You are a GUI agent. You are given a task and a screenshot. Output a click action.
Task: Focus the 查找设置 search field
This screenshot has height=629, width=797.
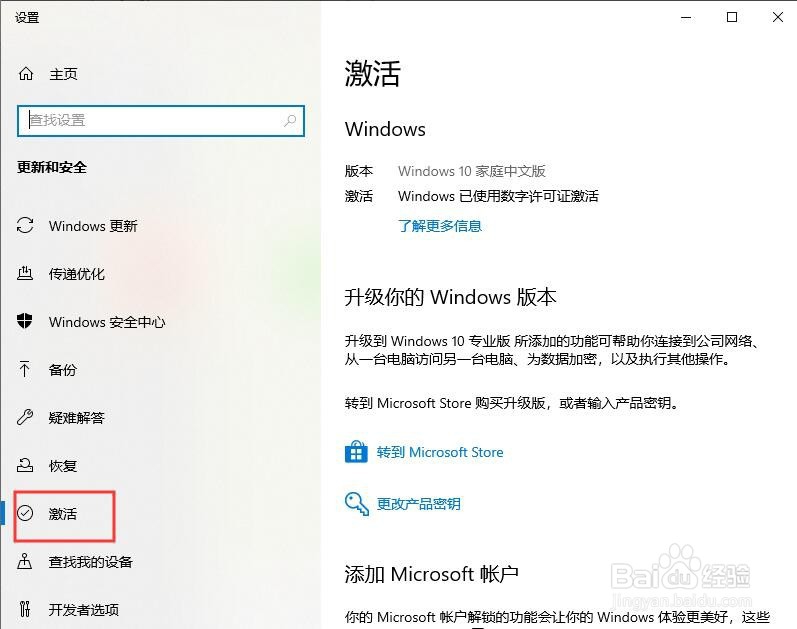[x=161, y=121]
